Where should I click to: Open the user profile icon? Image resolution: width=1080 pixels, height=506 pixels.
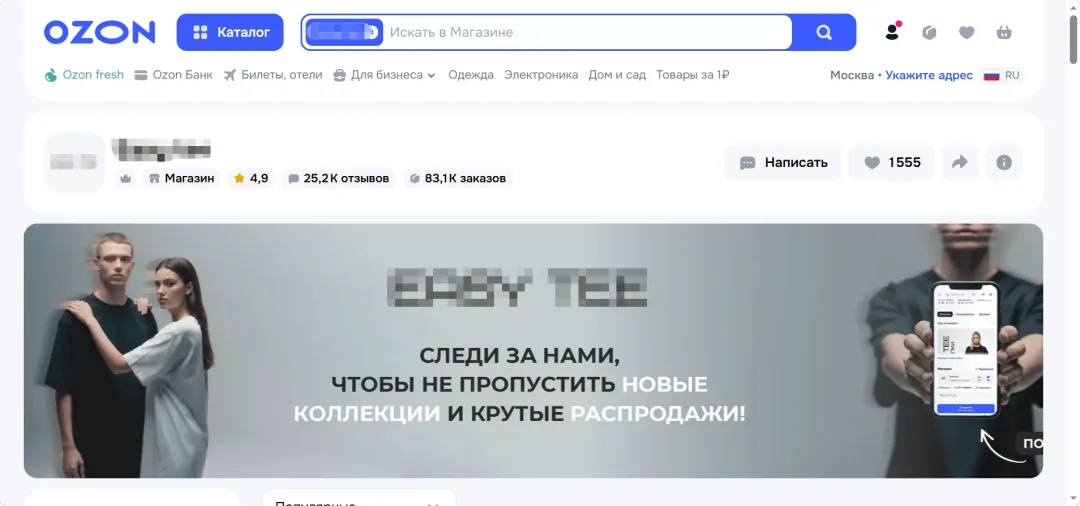pyautogui.click(x=893, y=32)
